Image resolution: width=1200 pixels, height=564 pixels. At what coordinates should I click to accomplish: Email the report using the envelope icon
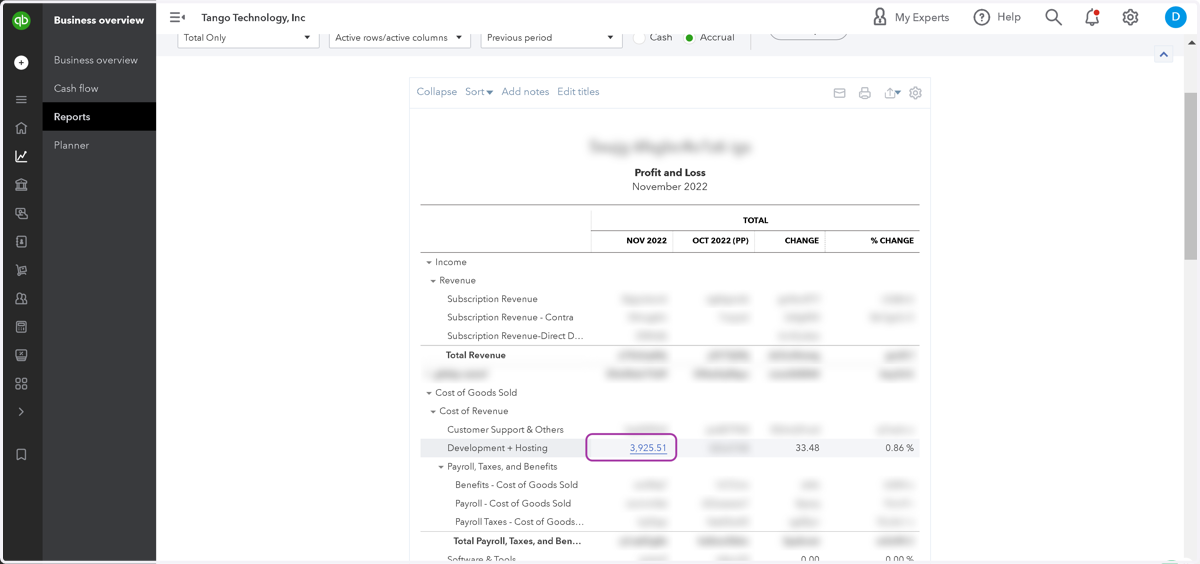(839, 93)
